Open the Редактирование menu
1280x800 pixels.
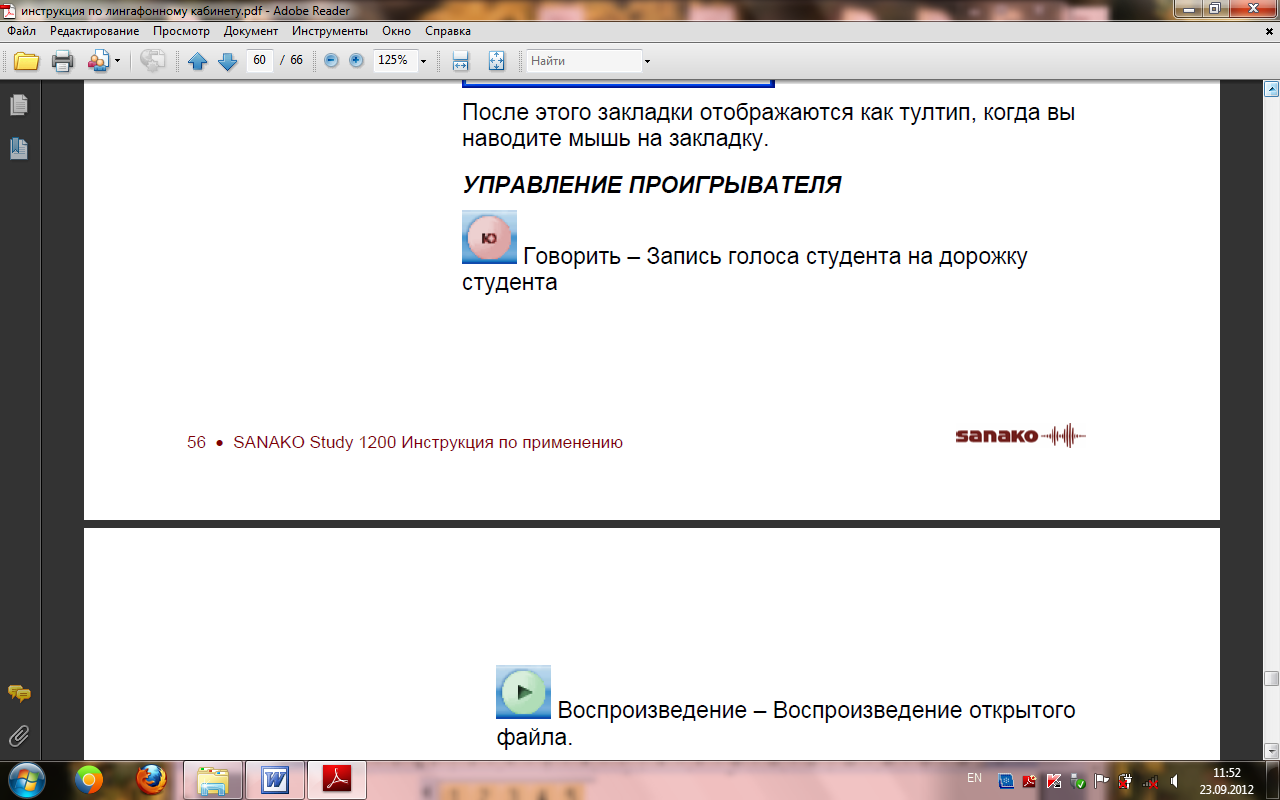94,31
